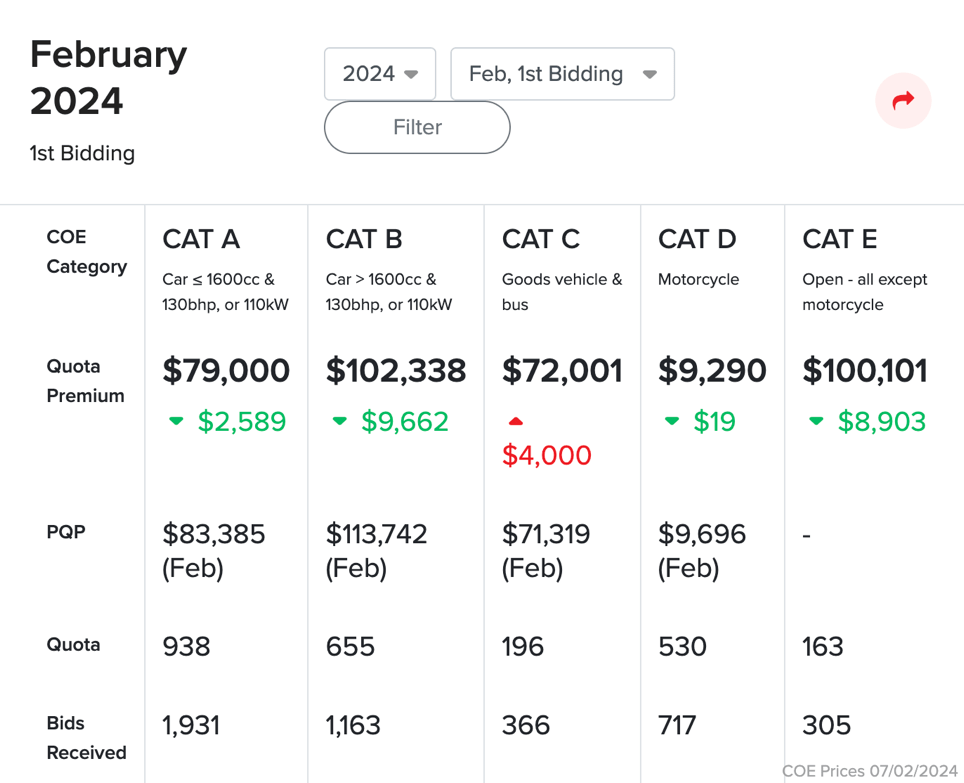The height and width of the screenshot is (783, 964).
Task: Click the CAT E $100,101 premium
Action: (865, 371)
